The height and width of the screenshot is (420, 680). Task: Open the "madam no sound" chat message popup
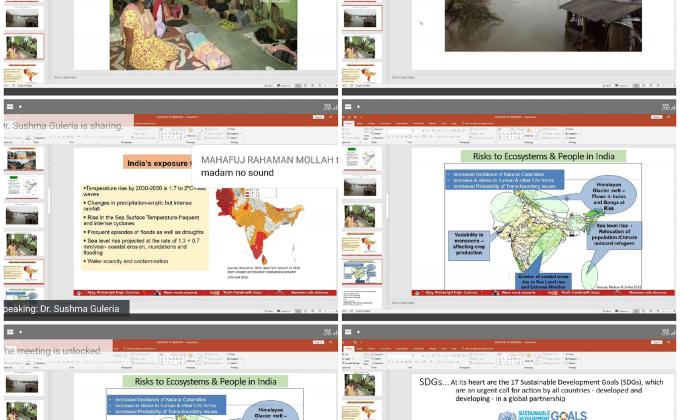pyautogui.click(x=265, y=166)
